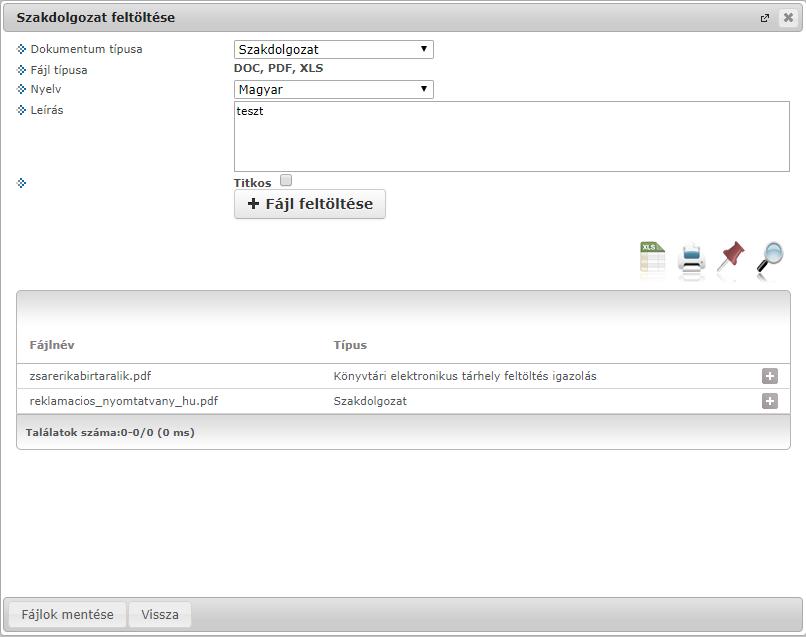The width and height of the screenshot is (806, 637).
Task: Select the zsarerikabirtaralik.pdf file name
Action: pos(90,376)
